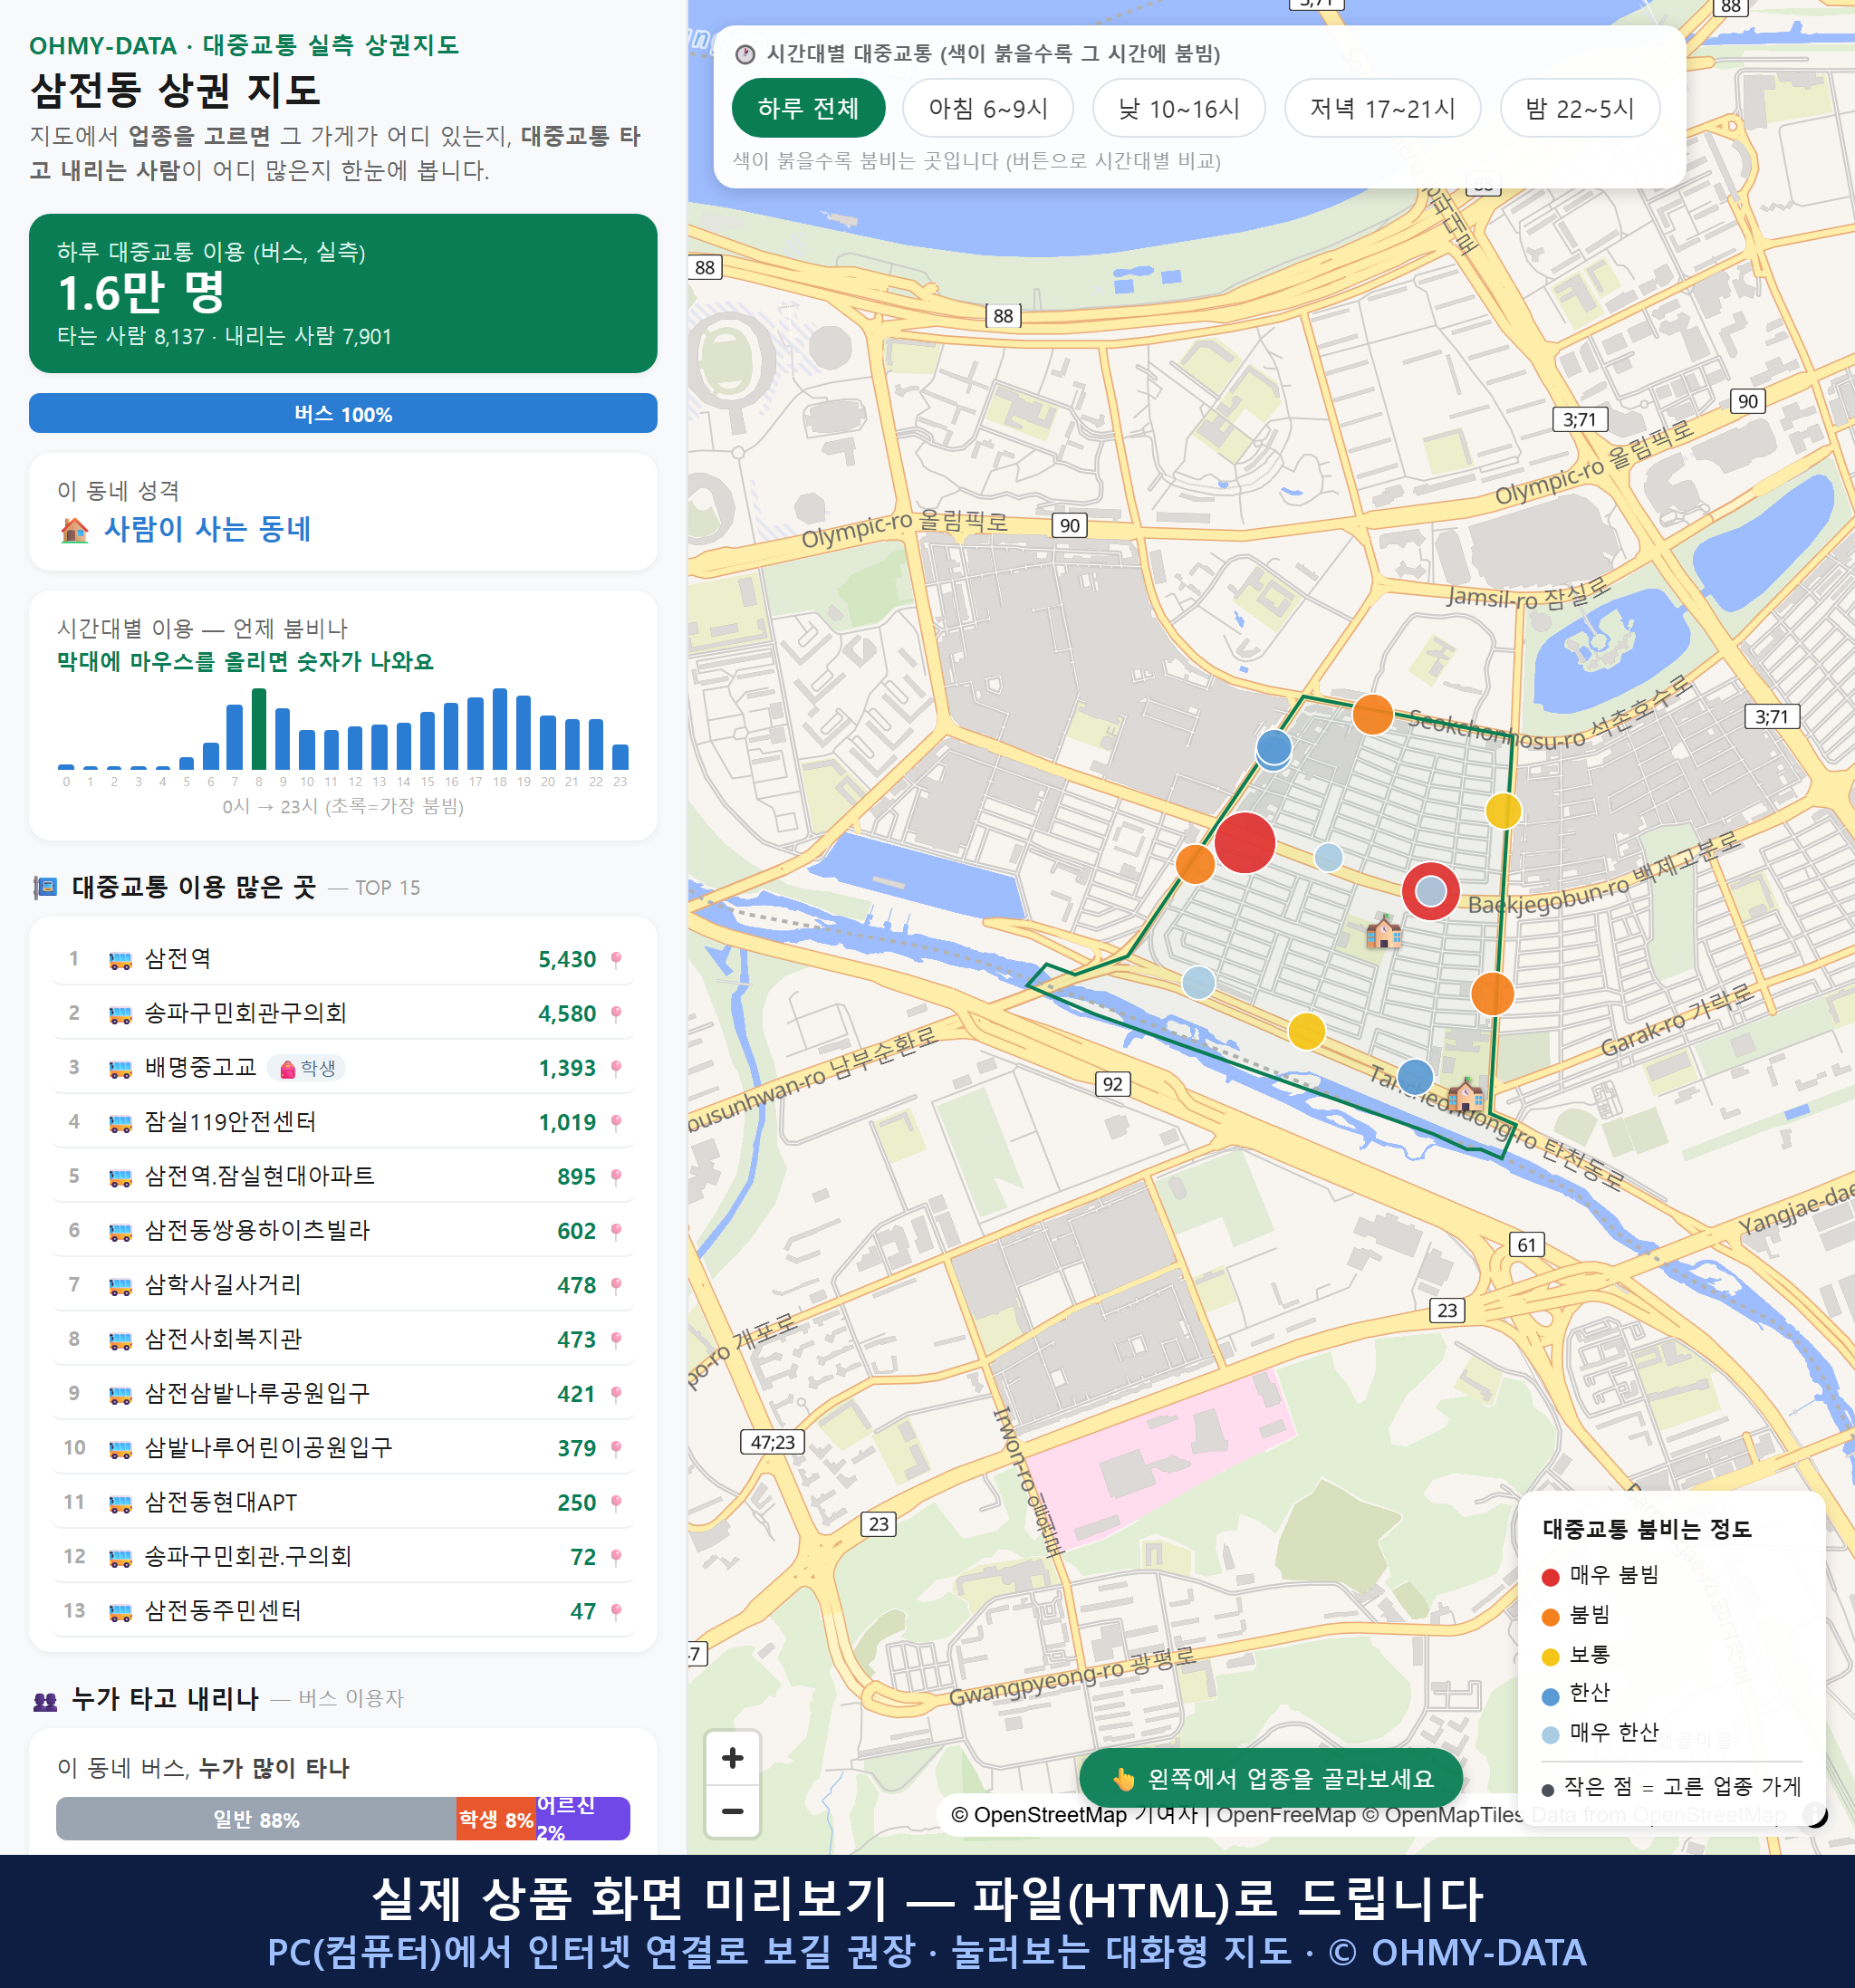Click the 보통 legend entry
This screenshot has width=1855, height=1988.
(x=1577, y=1655)
